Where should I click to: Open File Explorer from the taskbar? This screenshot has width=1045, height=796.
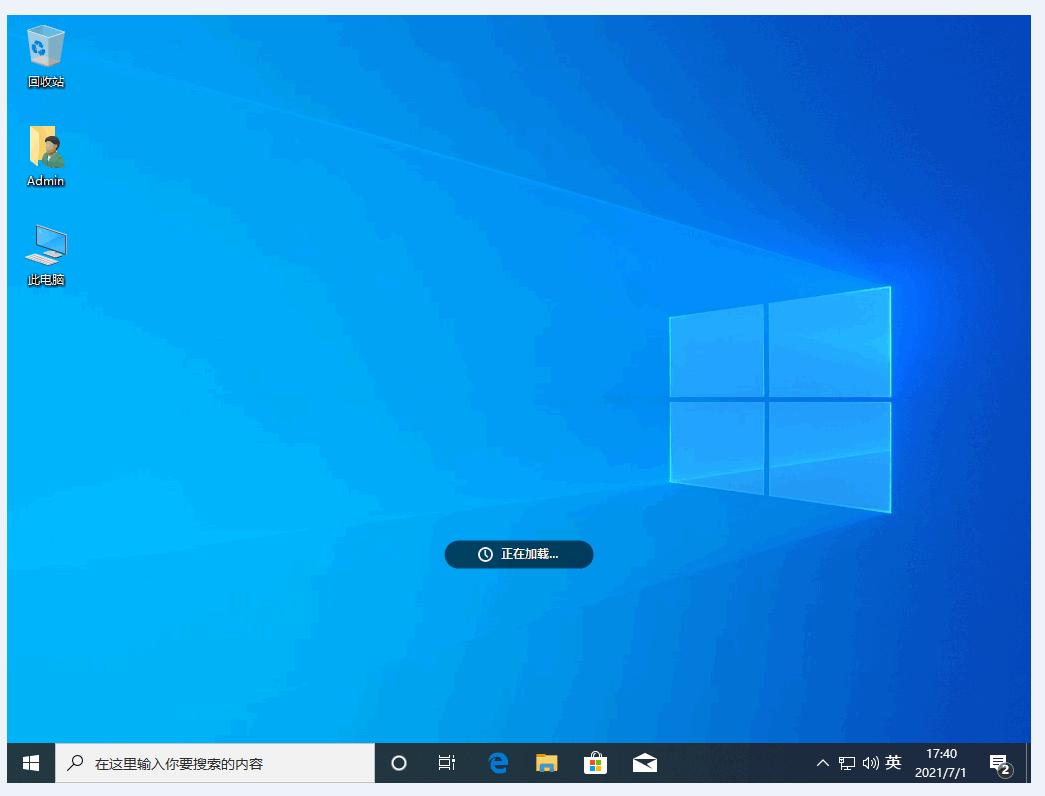[546, 763]
